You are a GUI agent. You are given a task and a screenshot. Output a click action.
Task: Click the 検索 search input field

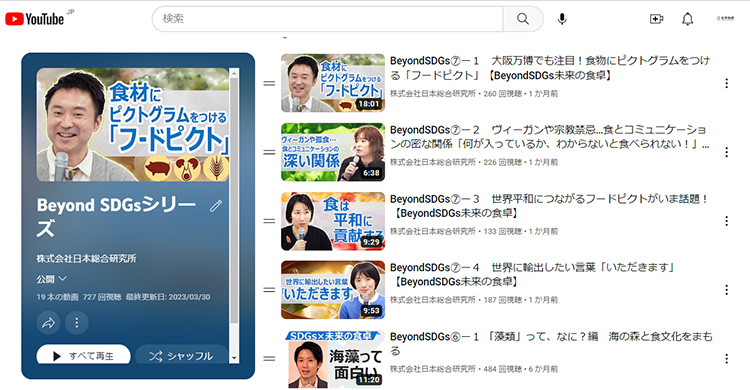click(x=328, y=19)
